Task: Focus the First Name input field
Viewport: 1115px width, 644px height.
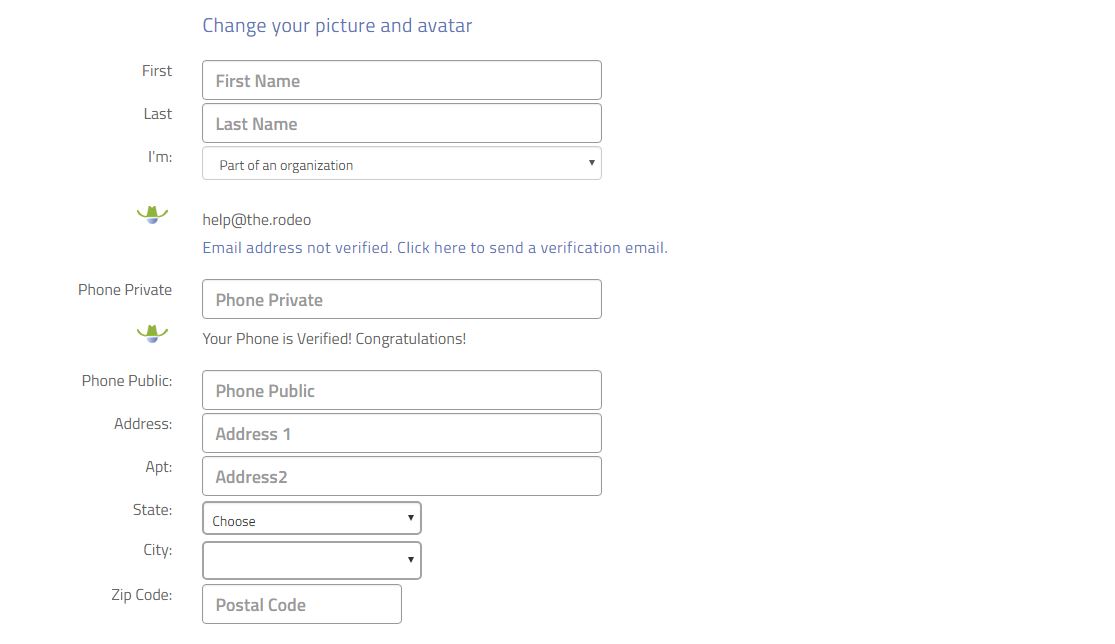Action: click(x=402, y=80)
